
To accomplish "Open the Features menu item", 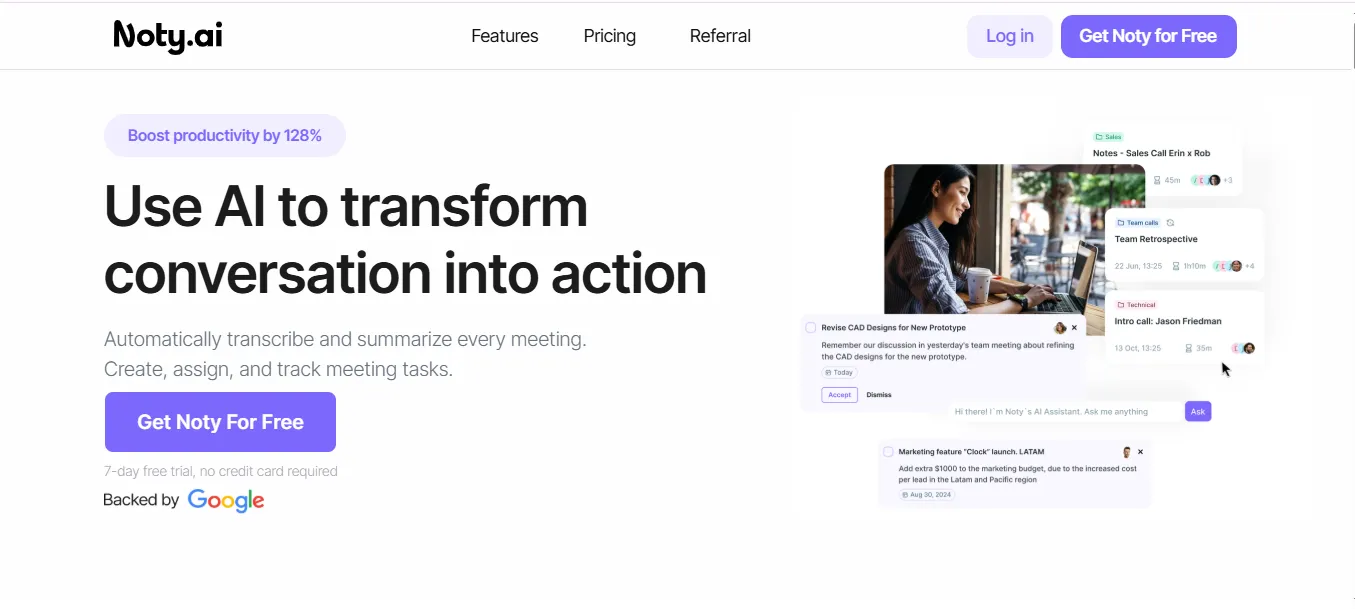I will (x=505, y=36).
